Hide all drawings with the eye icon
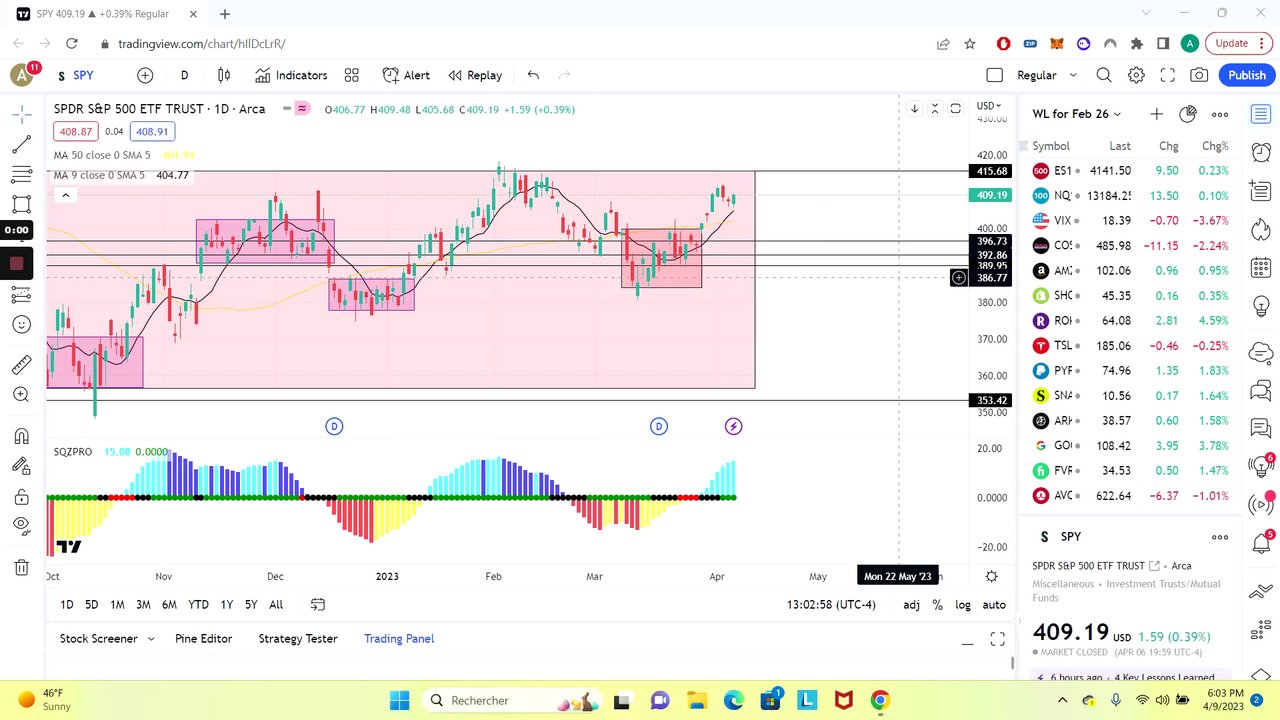The width and height of the screenshot is (1280, 720). click(21, 526)
